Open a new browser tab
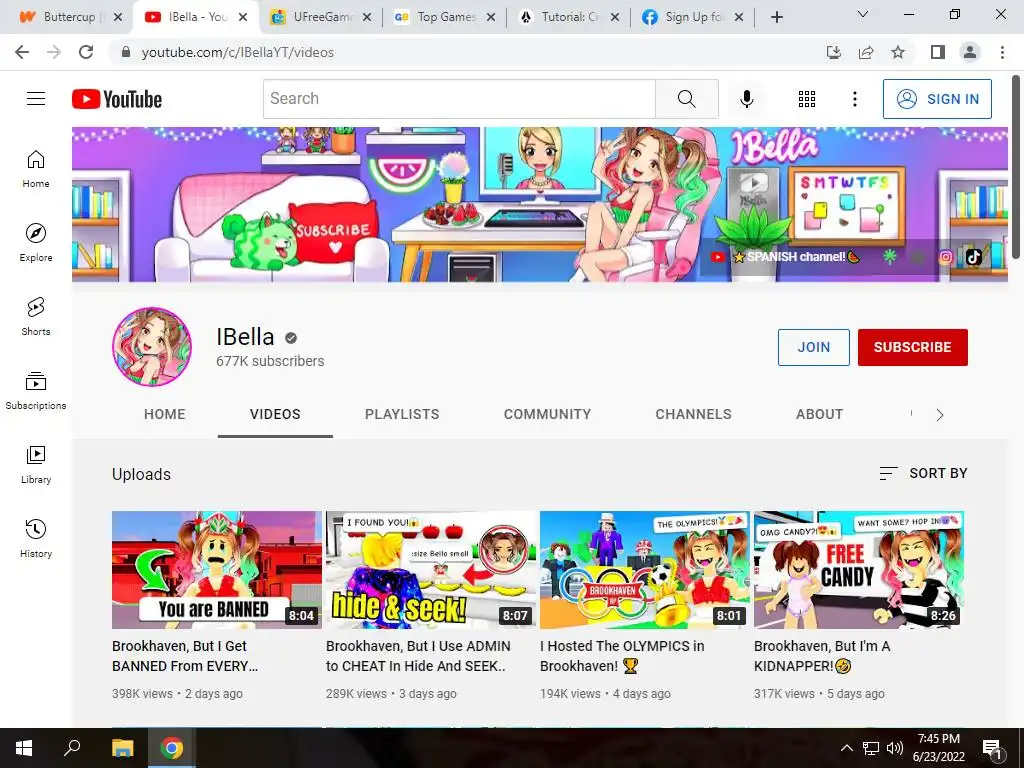This screenshot has width=1024, height=768. click(x=776, y=17)
